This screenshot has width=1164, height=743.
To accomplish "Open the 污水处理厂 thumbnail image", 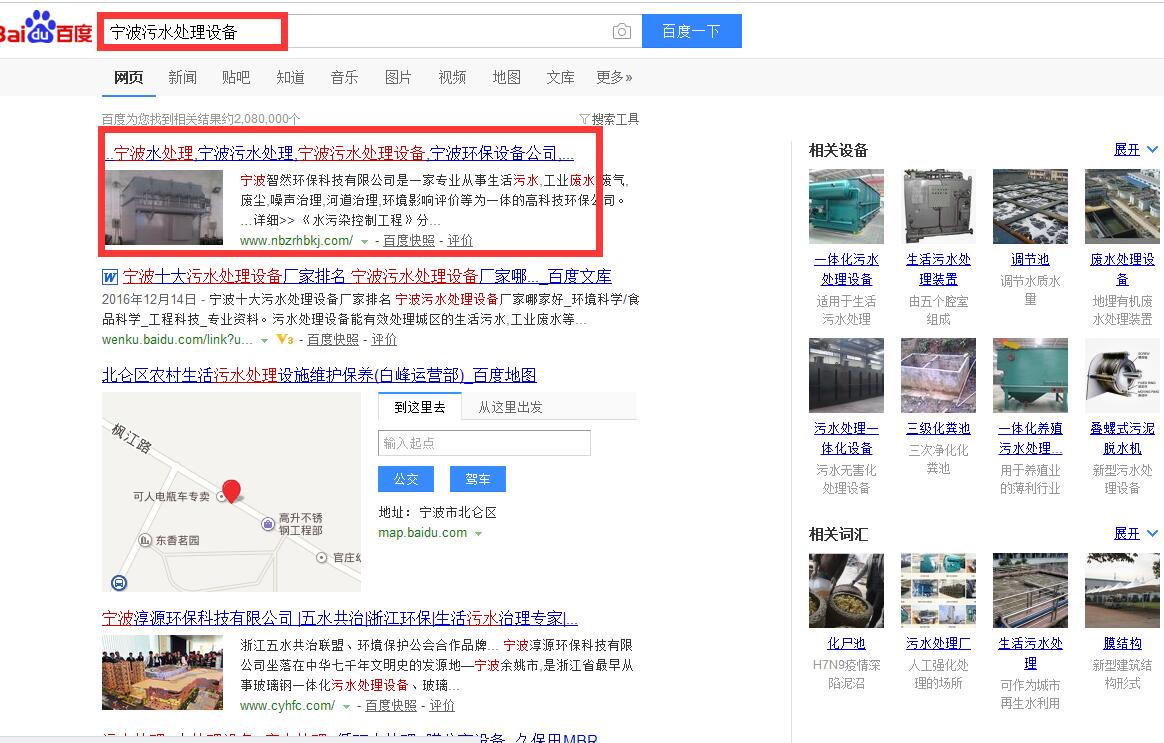I will click(938, 591).
